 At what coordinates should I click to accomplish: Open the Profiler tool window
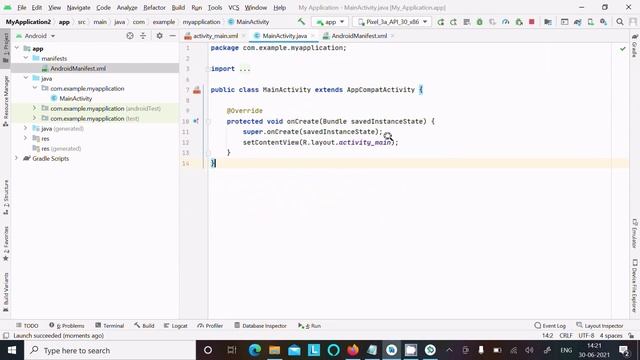pyautogui.click(x=210, y=326)
